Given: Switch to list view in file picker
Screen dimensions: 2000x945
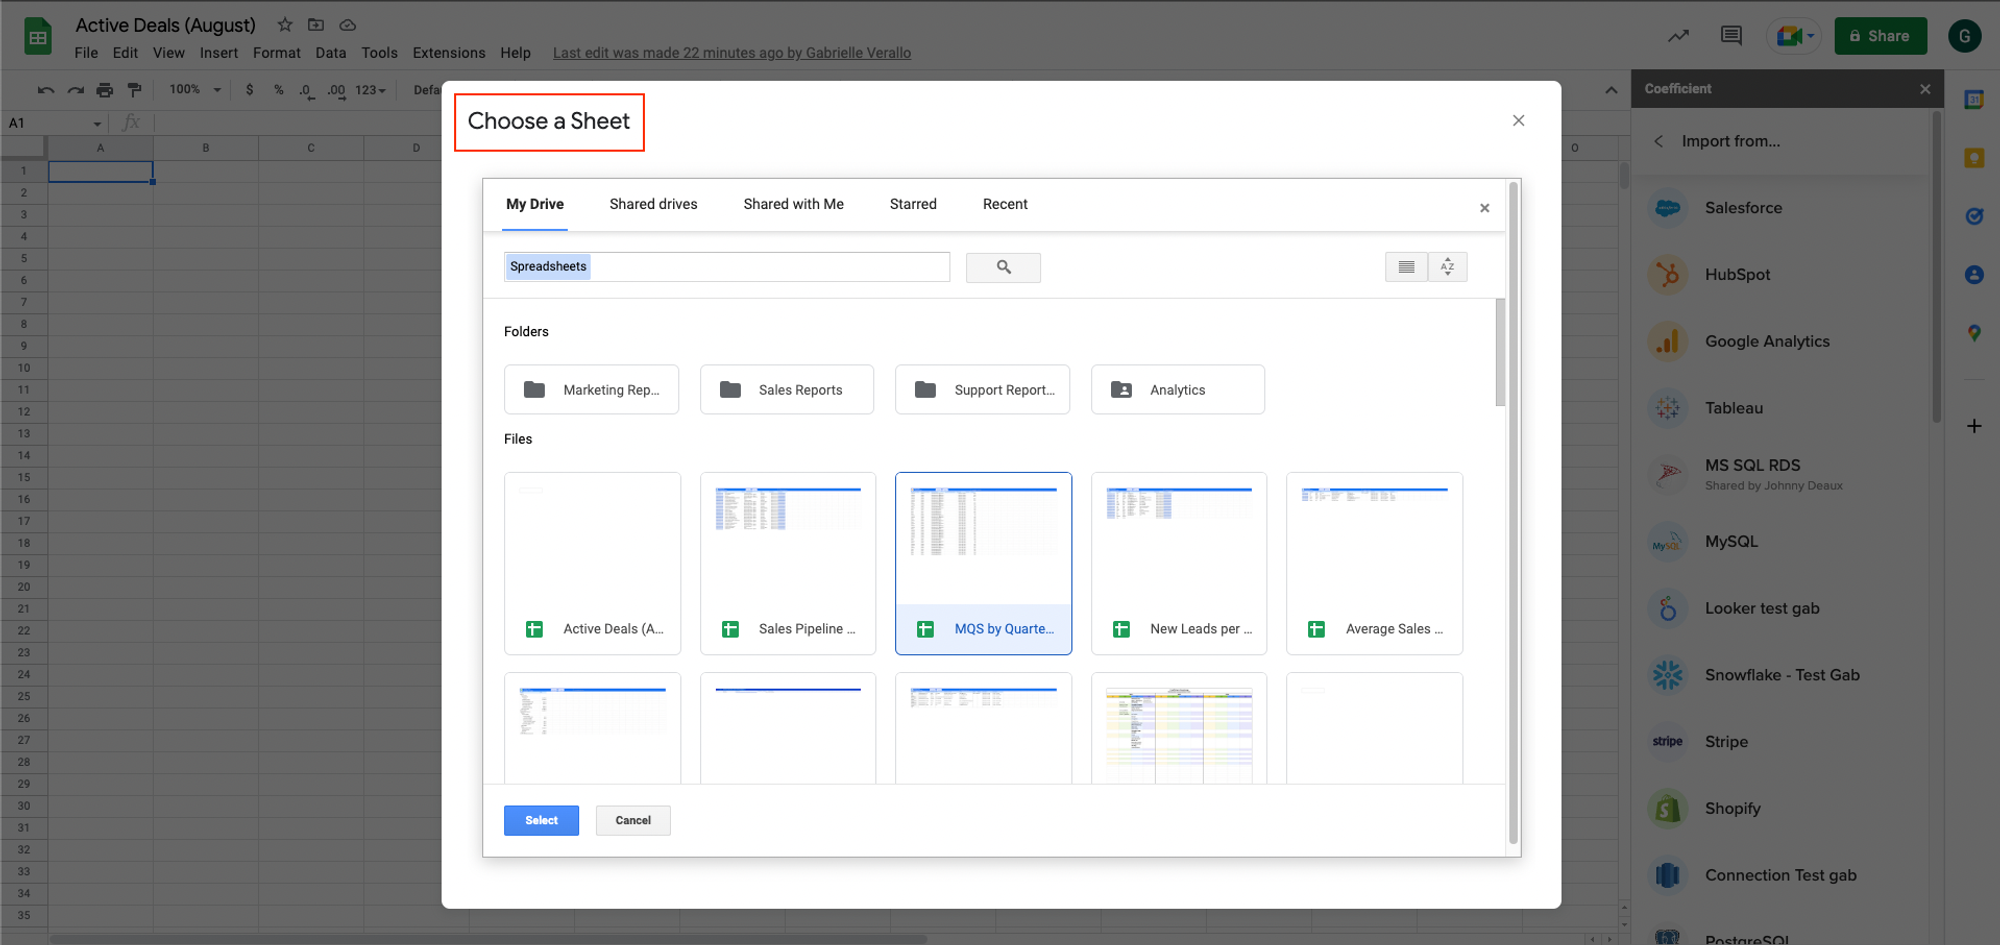Looking at the screenshot, I should click(x=1406, y=267).
